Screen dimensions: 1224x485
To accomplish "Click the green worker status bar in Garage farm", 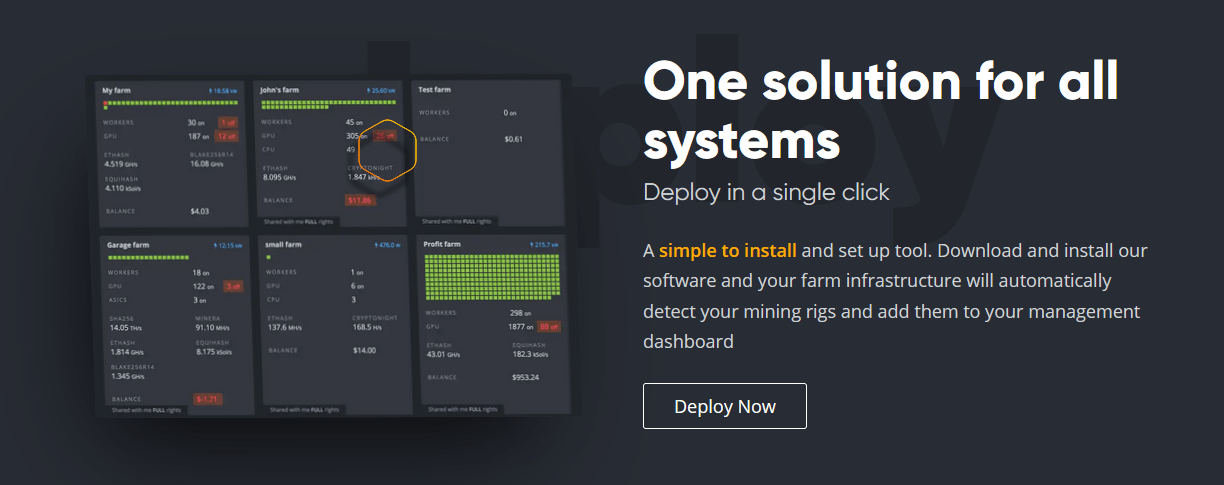I will 148,257.
